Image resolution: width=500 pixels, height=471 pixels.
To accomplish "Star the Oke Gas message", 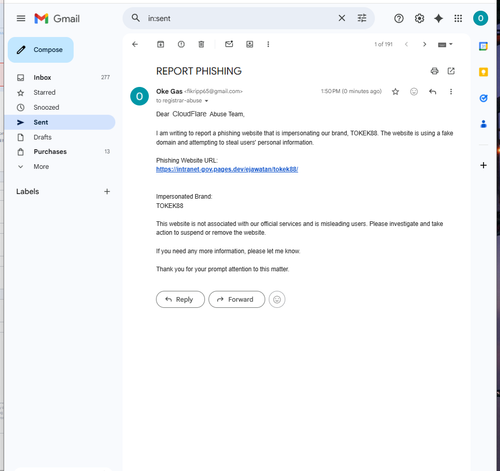I will click(x=395, y=92).
